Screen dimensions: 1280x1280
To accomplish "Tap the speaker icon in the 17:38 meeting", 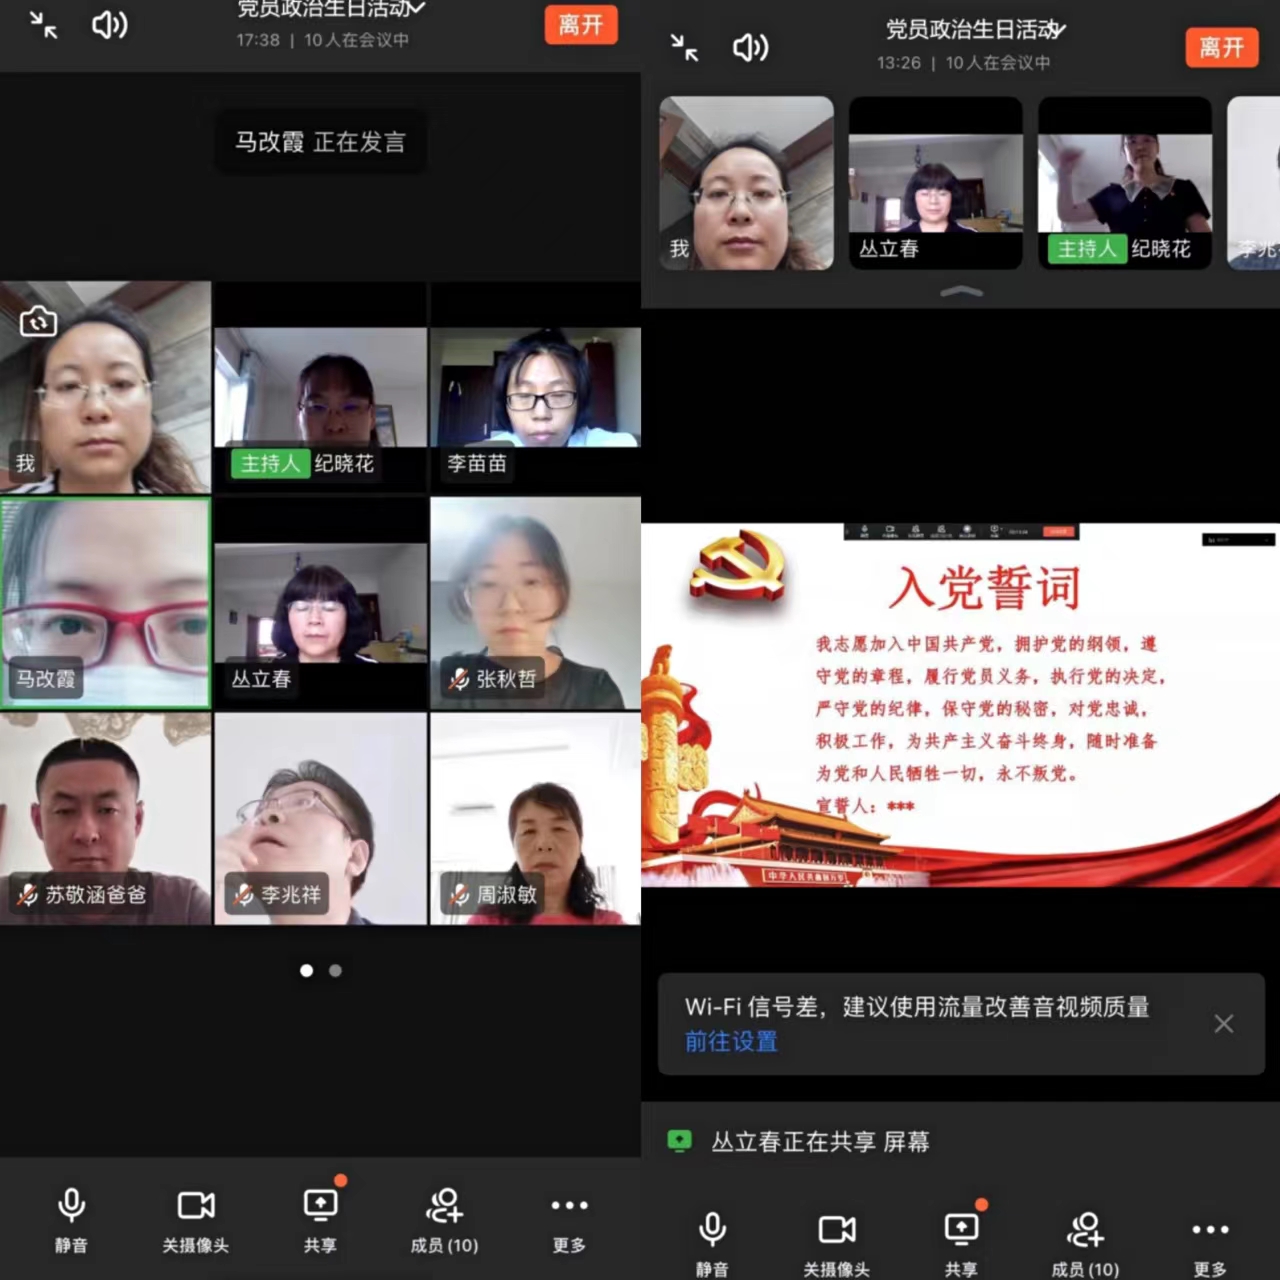I will pyautogui.click(x=109, y=25).
